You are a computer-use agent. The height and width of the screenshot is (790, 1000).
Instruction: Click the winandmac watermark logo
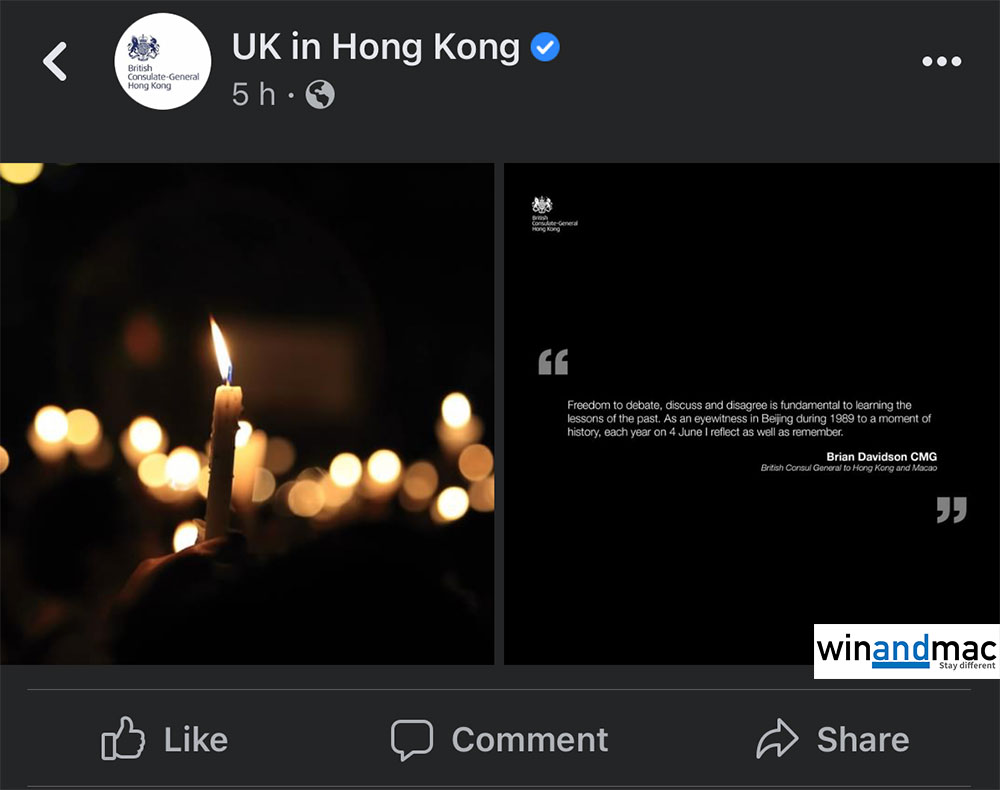click(x=906, y=651)
